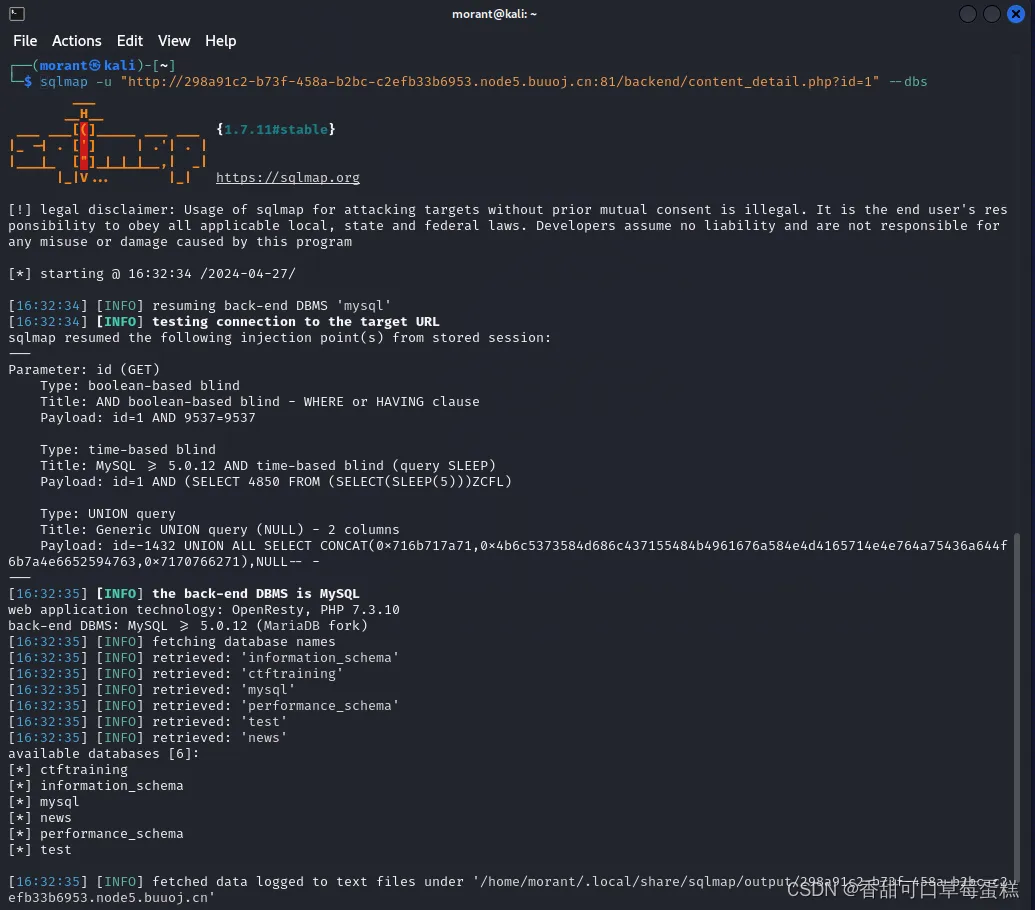1035x910 pixels.
Task: Click 'Type: boolean-based blind' line
Action: tap(140, 385)
